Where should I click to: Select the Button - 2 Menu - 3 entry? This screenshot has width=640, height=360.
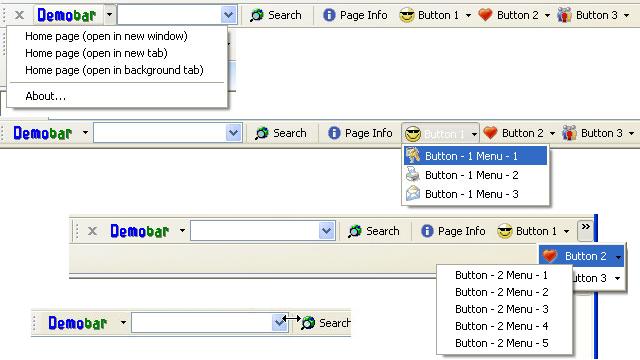coord(502,309)
